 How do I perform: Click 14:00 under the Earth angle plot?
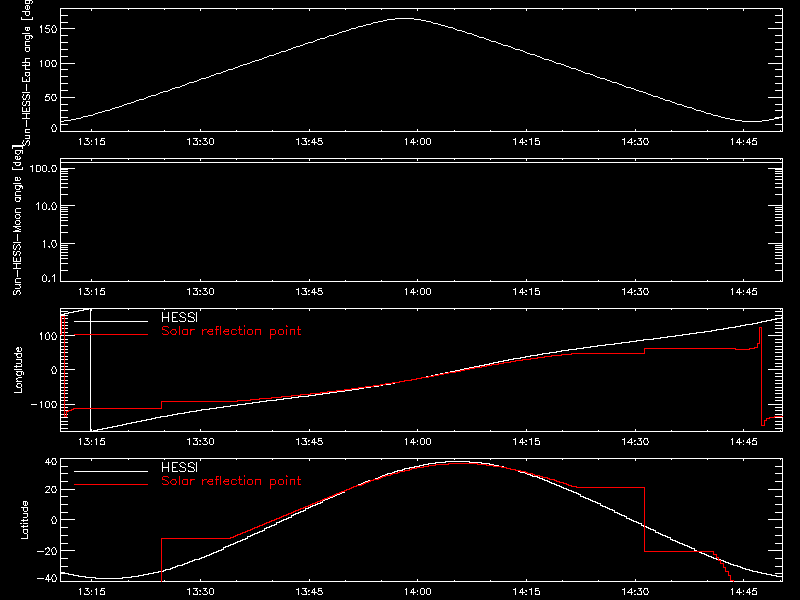pyautogui.click(x=418, y=142)
